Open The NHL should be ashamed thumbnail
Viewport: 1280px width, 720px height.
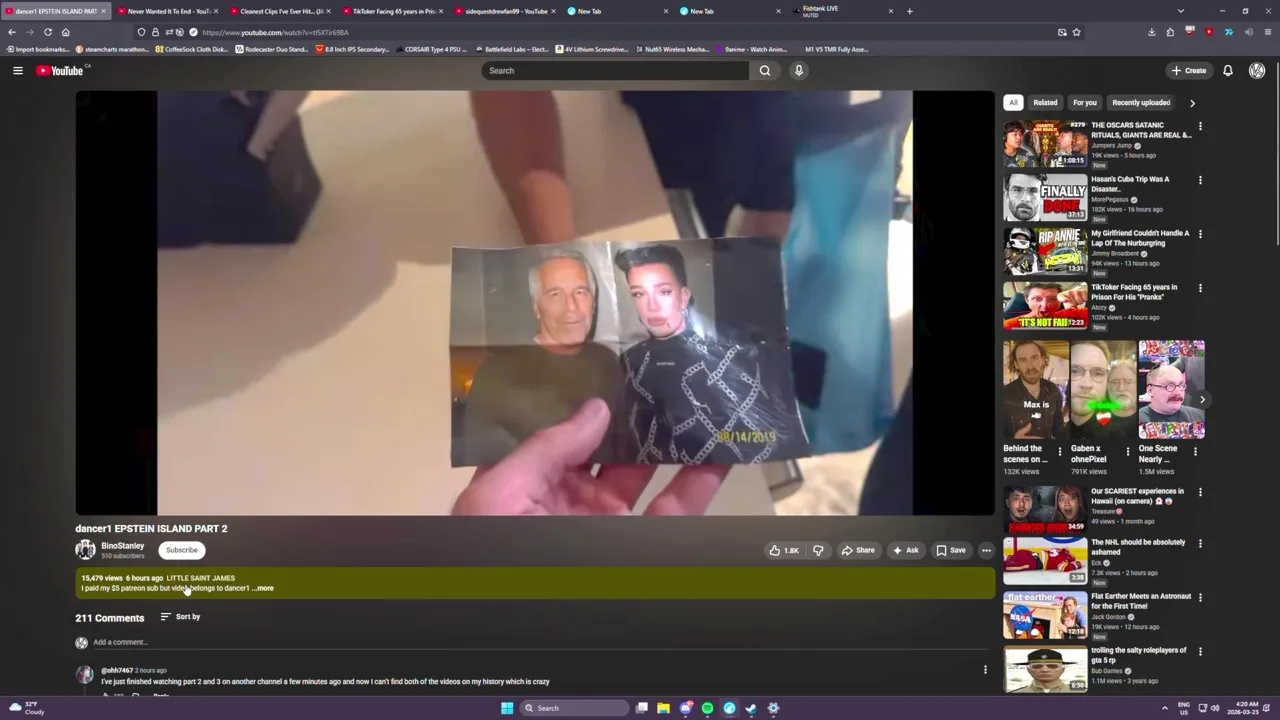[1045, 560]
